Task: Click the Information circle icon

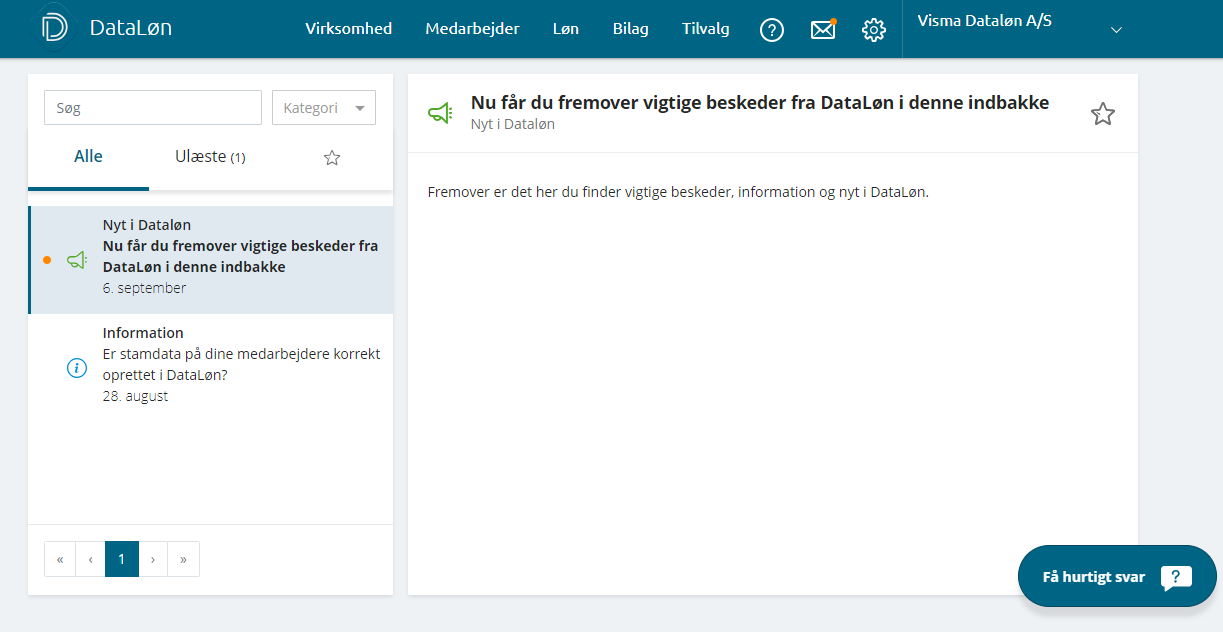Action: click(x=77, y=368)
